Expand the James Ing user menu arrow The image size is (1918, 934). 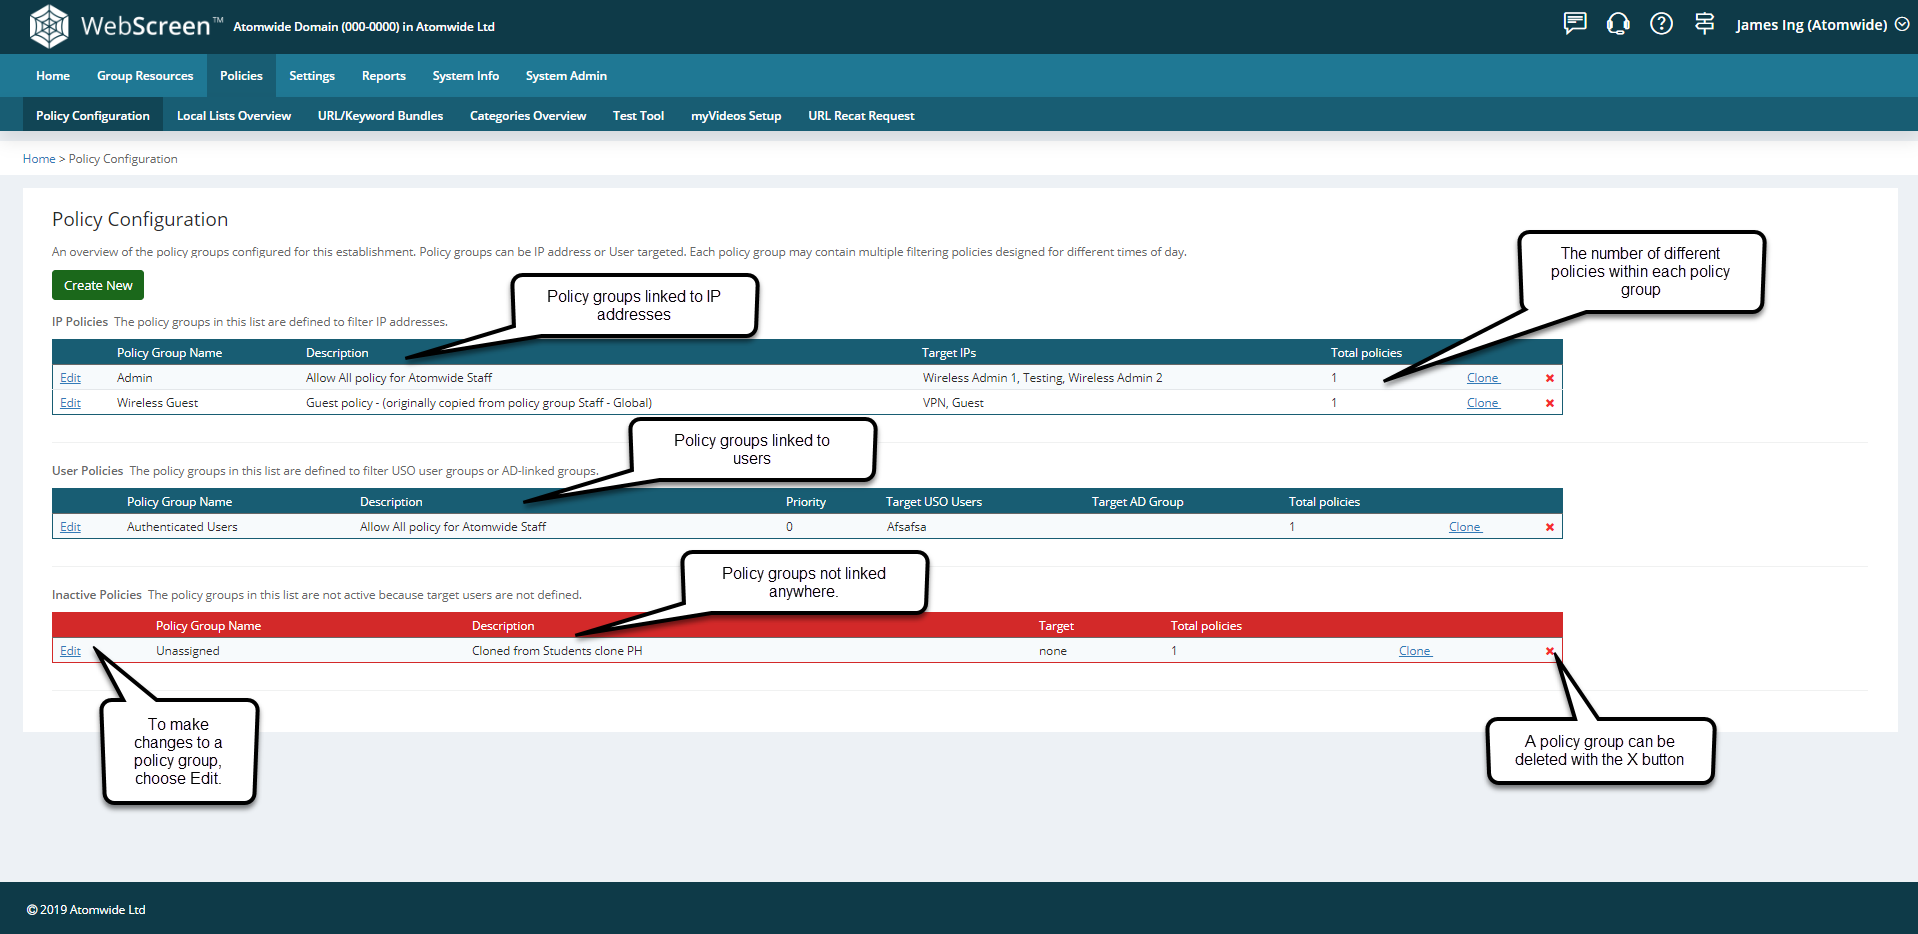coord(1902,25)
